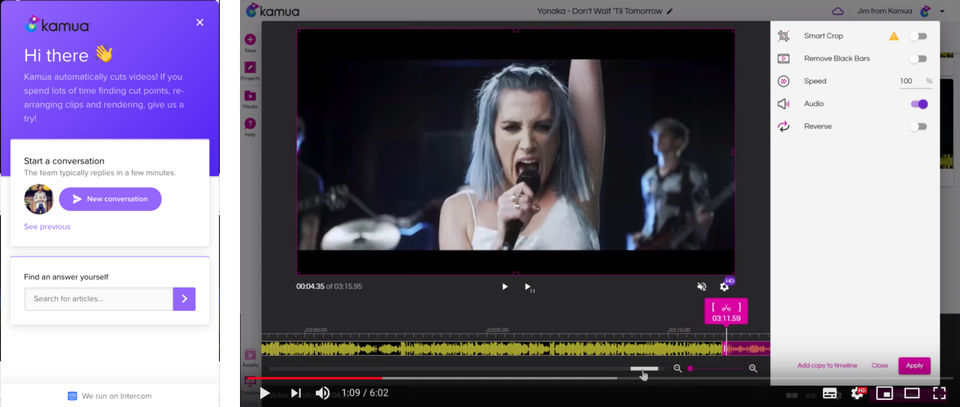Open Projects from the sidebar

point(250,70)
